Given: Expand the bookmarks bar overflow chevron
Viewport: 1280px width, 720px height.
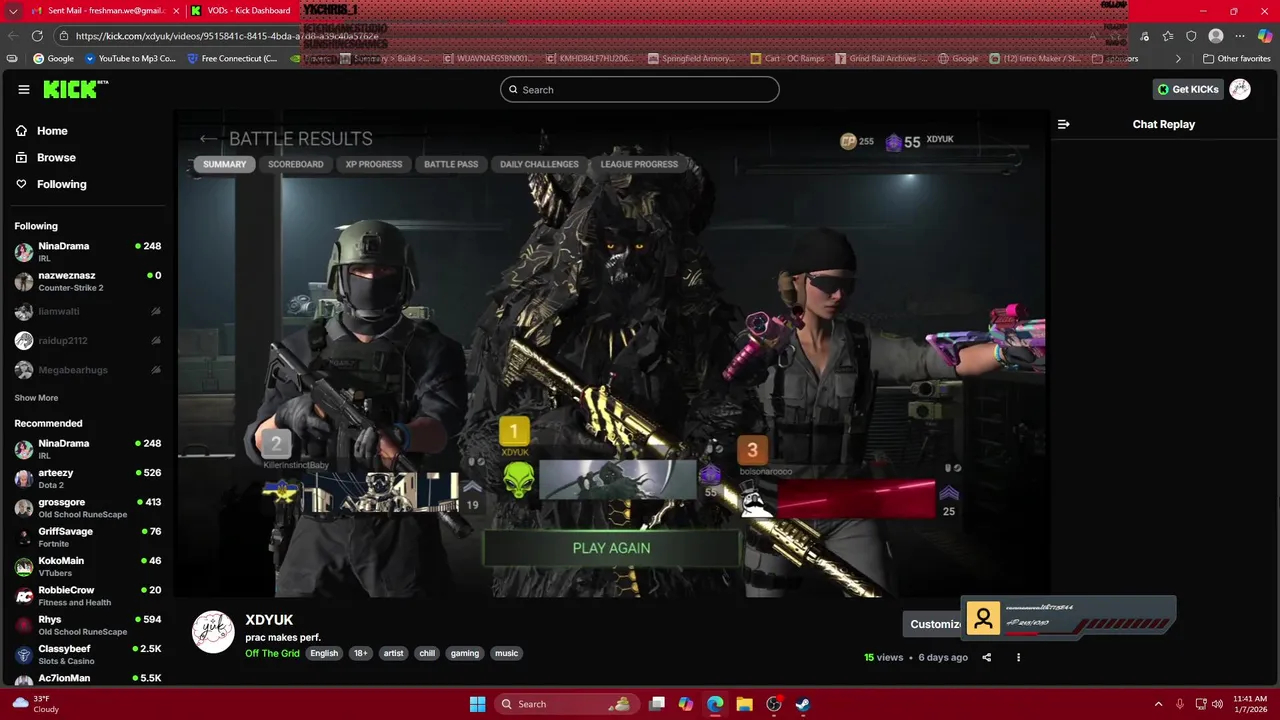Looking at the screenshot, I should pos(1178,59).
